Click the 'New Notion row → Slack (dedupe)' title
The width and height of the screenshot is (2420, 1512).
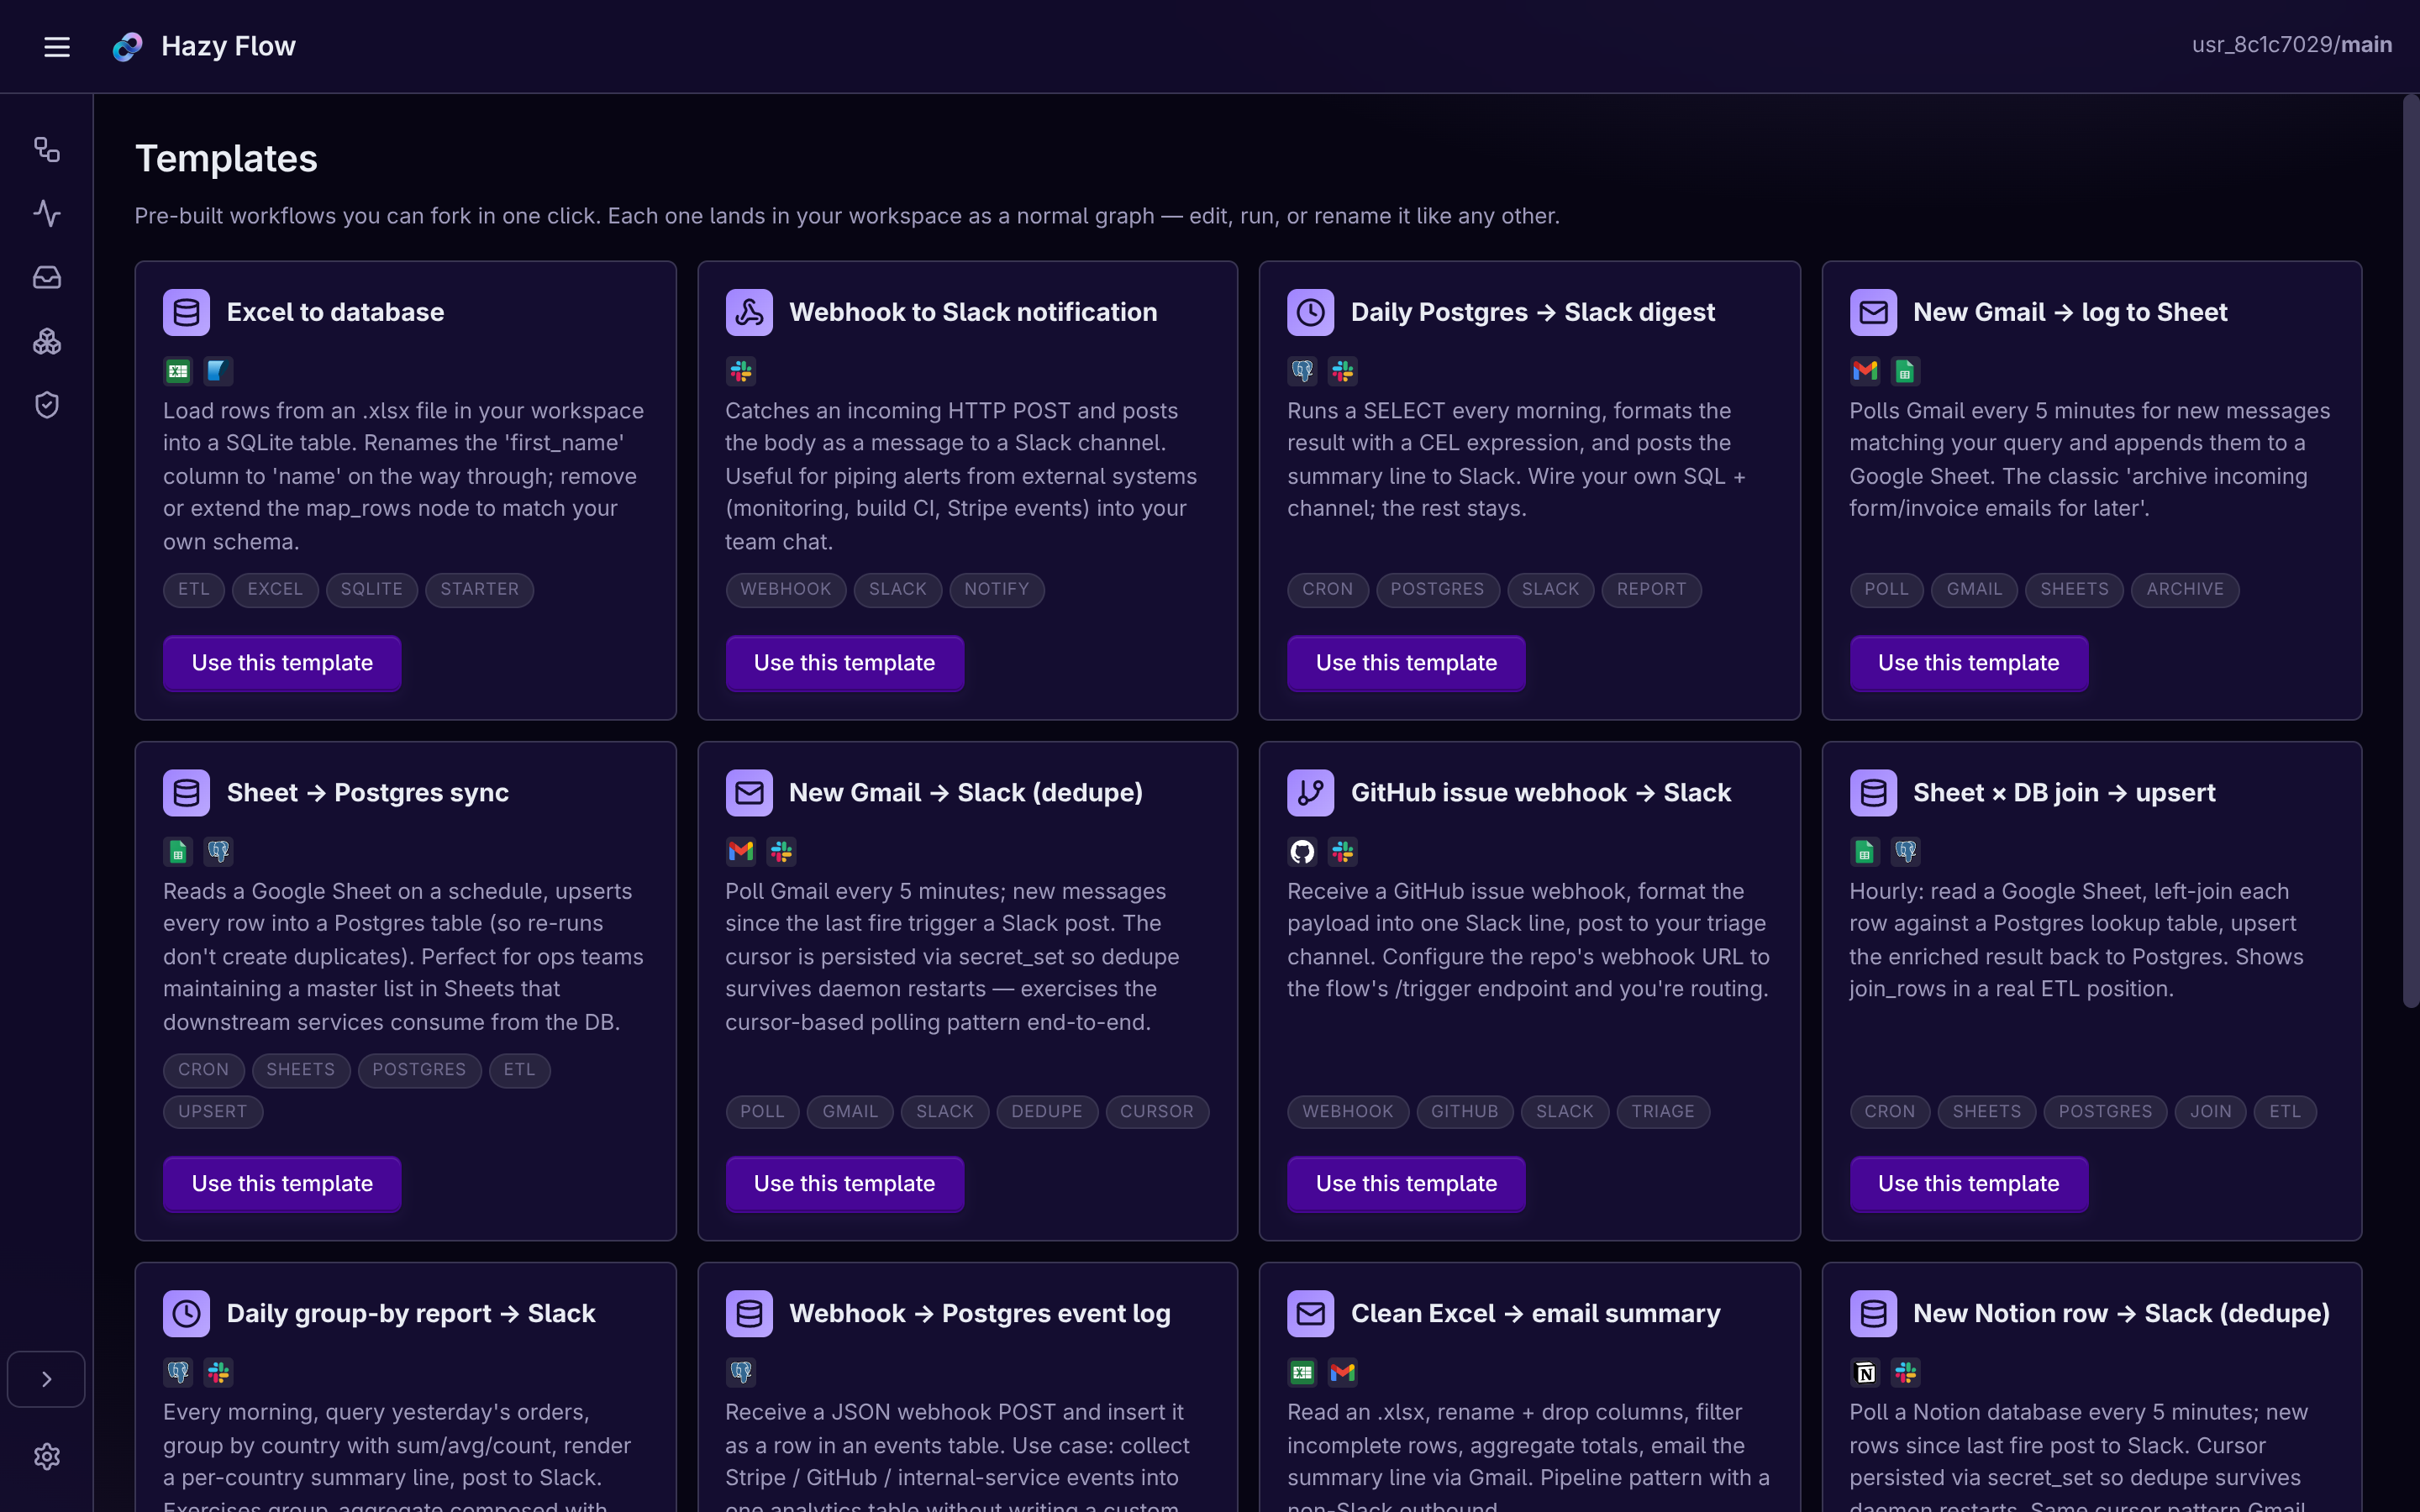2121,1314
